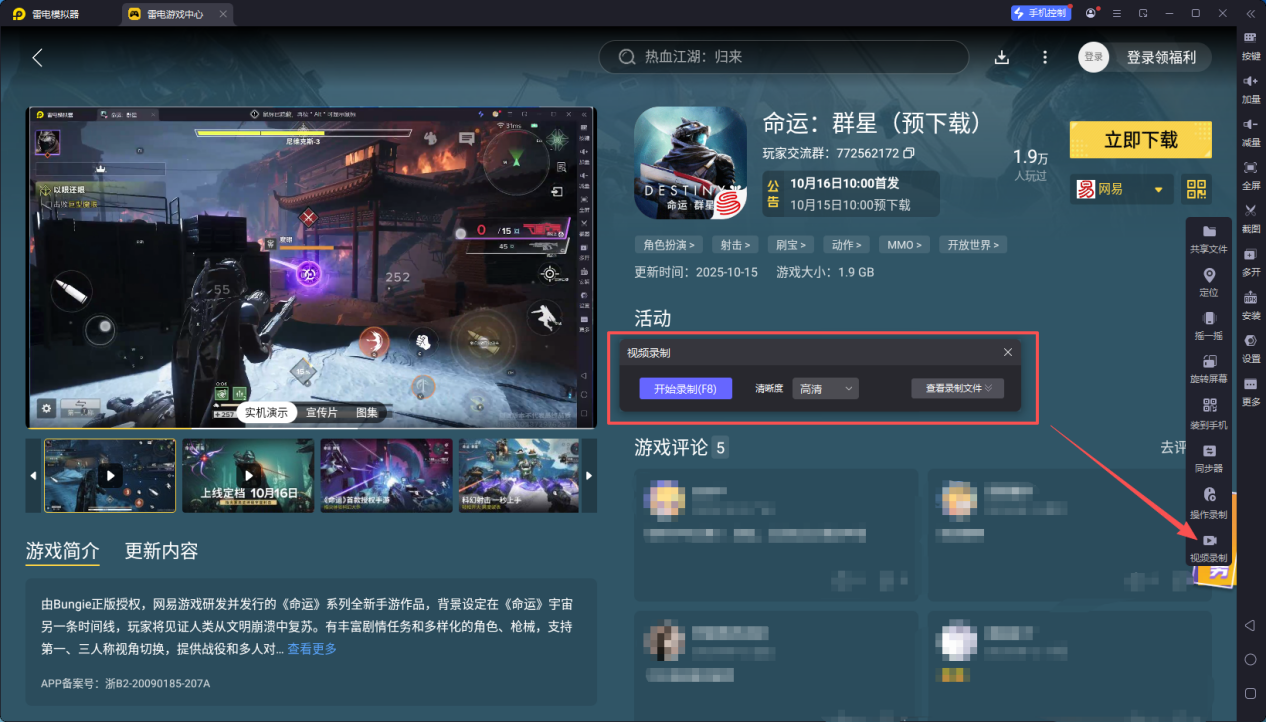This screenshot has height=722, width=1266.
Task: Expand the 查看录制文件 dropdown
Action: point(958,388)
